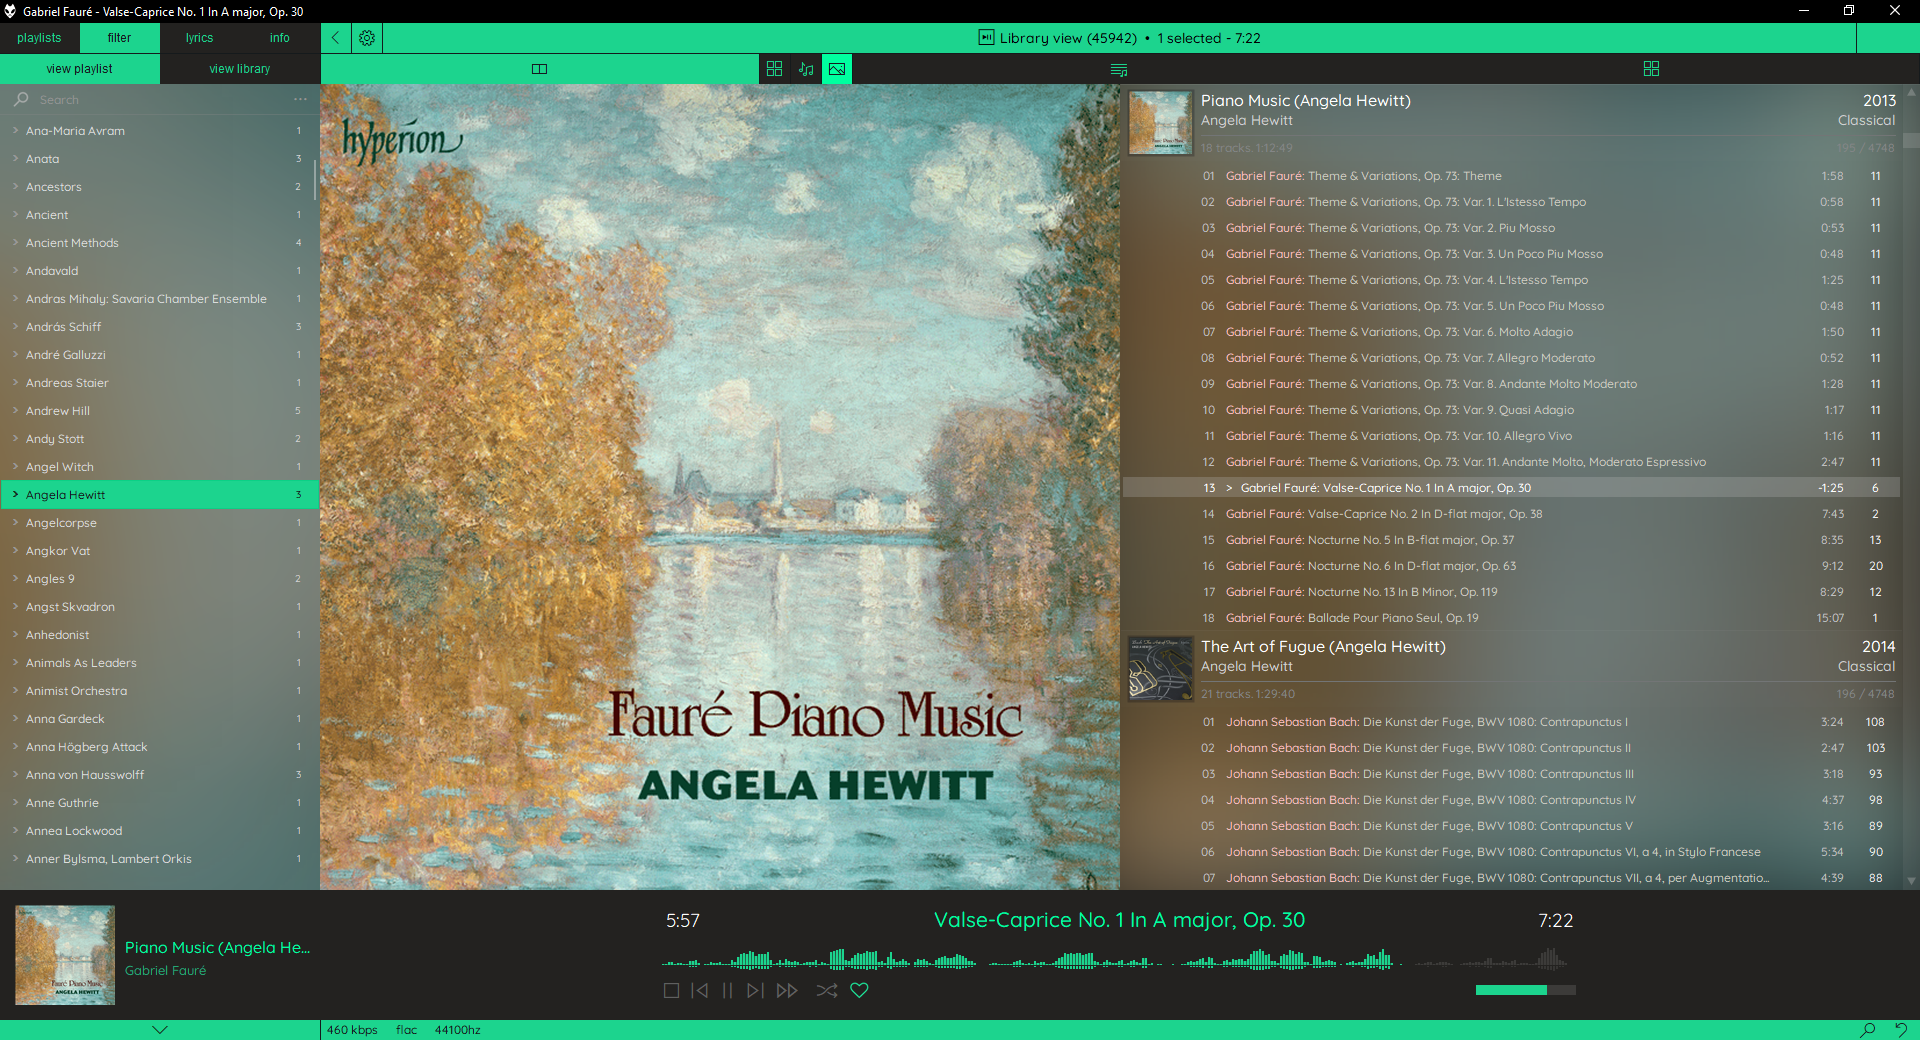The width and height of the screenshot is (1920, 1040).
Task: Click the search magnifier in status bar
Action: (1867, 1030)
